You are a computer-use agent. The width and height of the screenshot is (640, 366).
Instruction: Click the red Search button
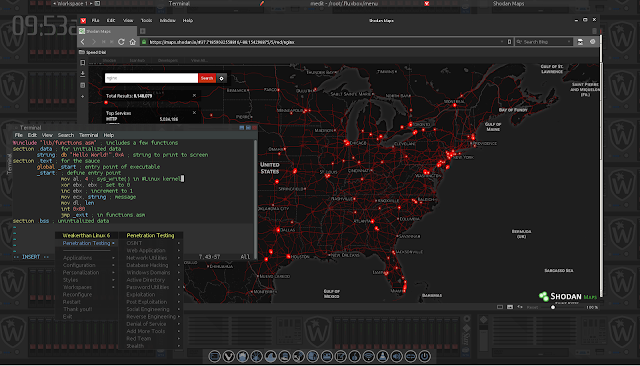(207, 78)
